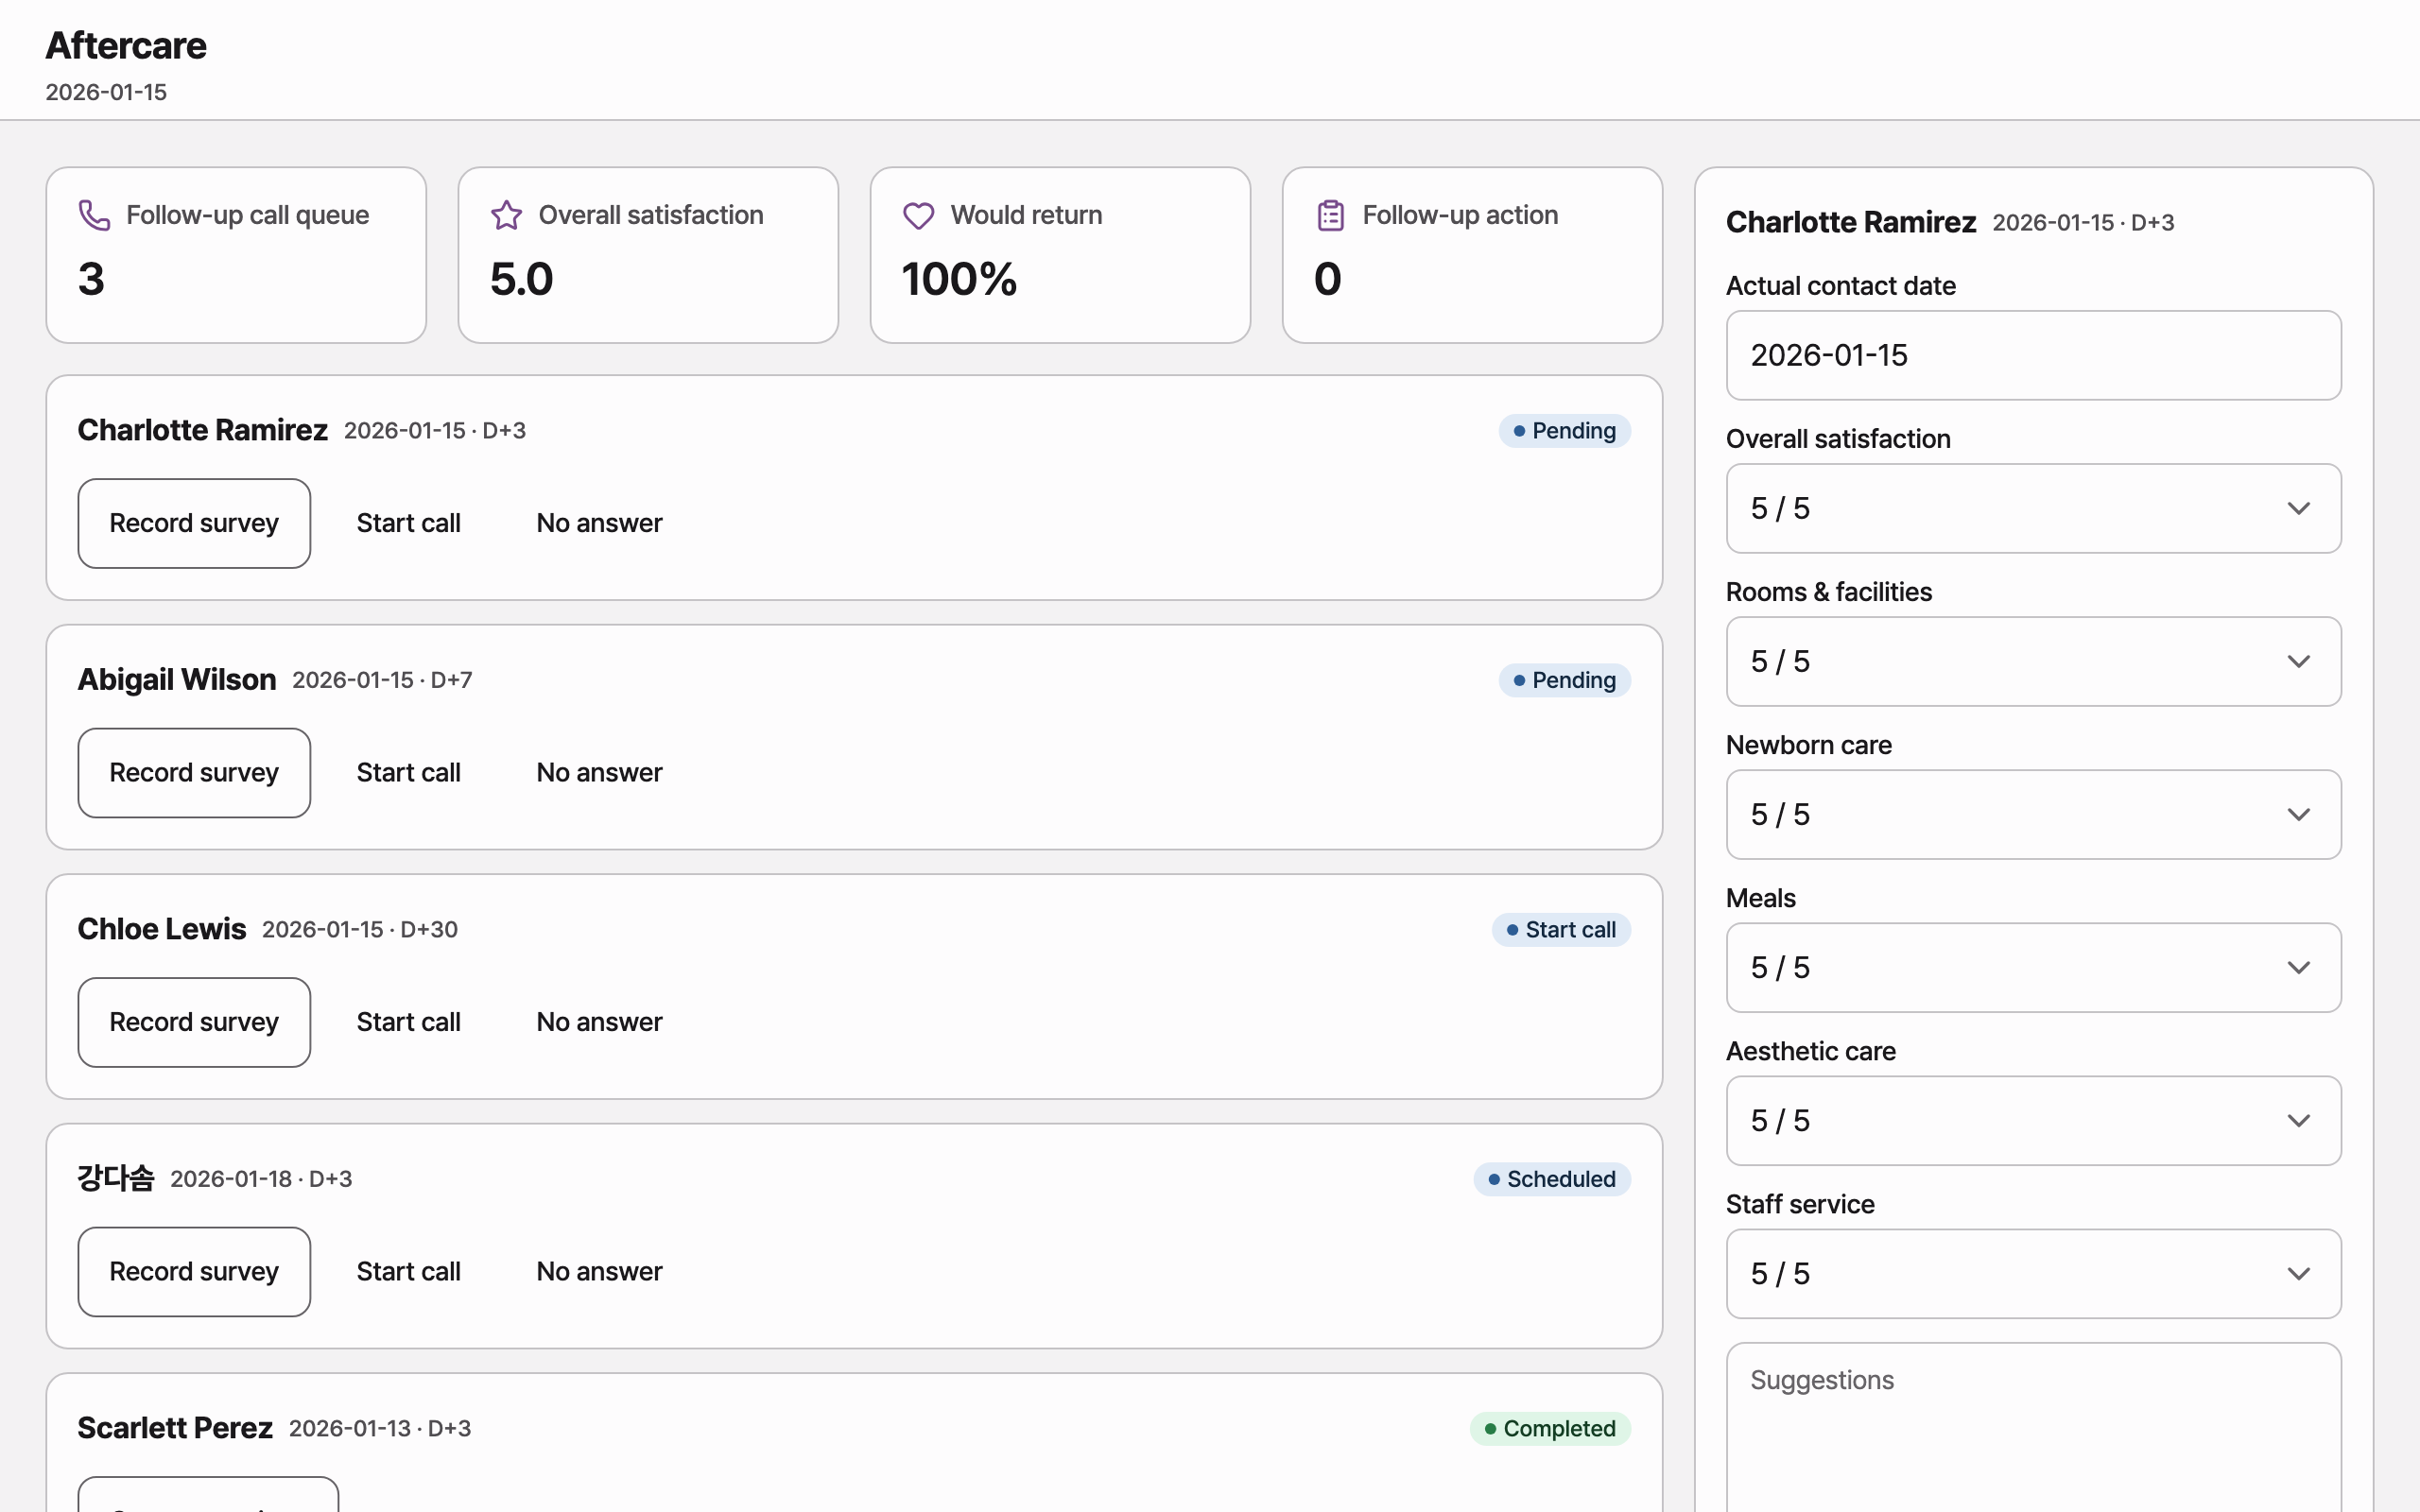Mark No answer for Chloe Lewis

(x=599, y=1022)
